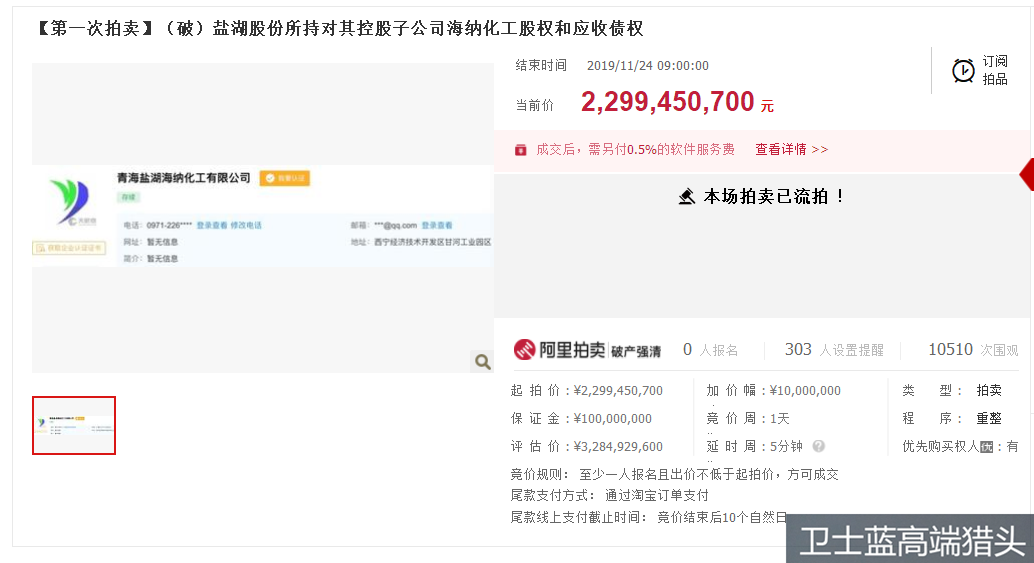Click the help icon beside 延时周期
The height and width of the screenshot is (563, 1034).
(818, 446)
